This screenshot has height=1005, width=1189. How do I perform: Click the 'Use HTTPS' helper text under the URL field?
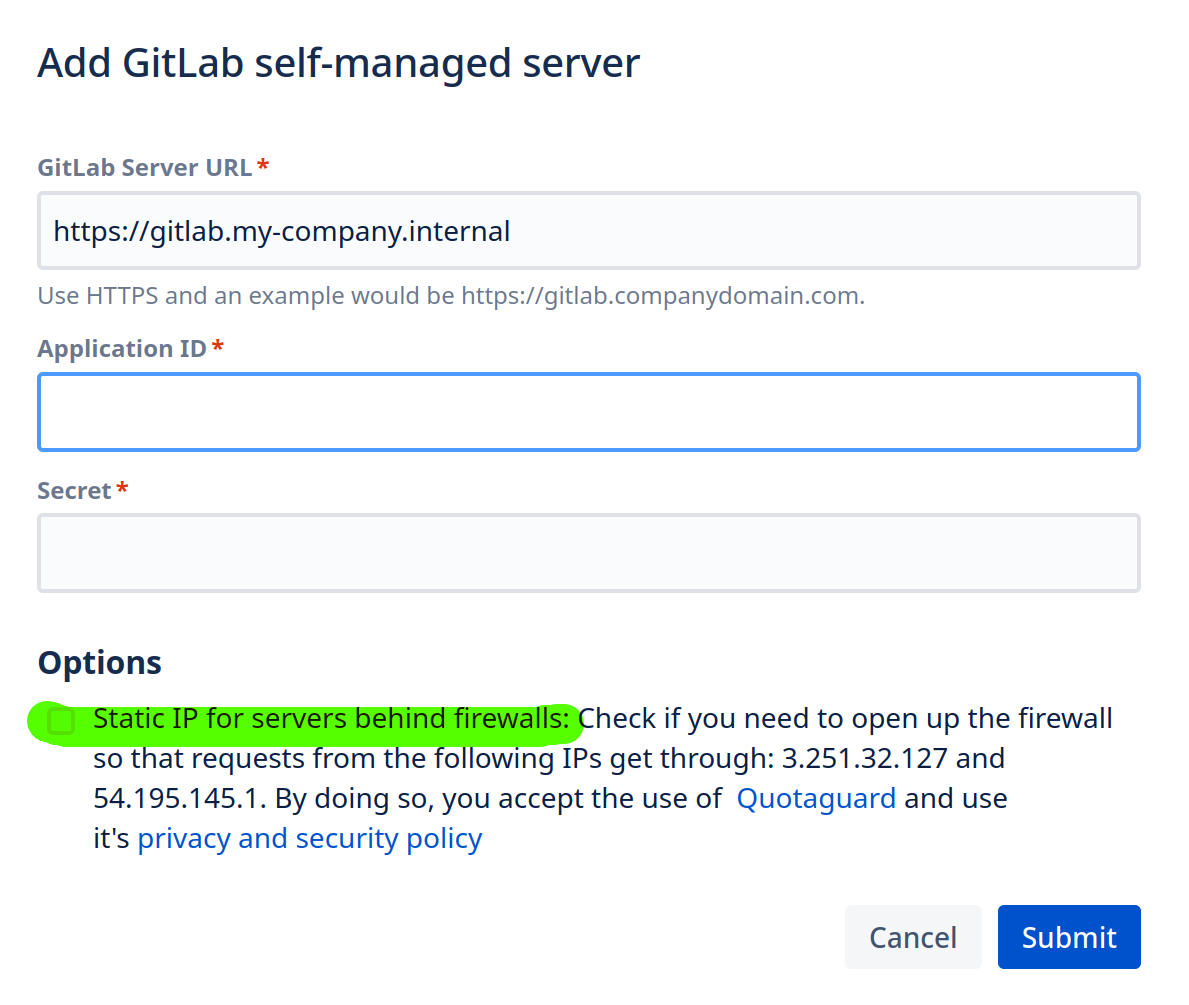point(450,296)
